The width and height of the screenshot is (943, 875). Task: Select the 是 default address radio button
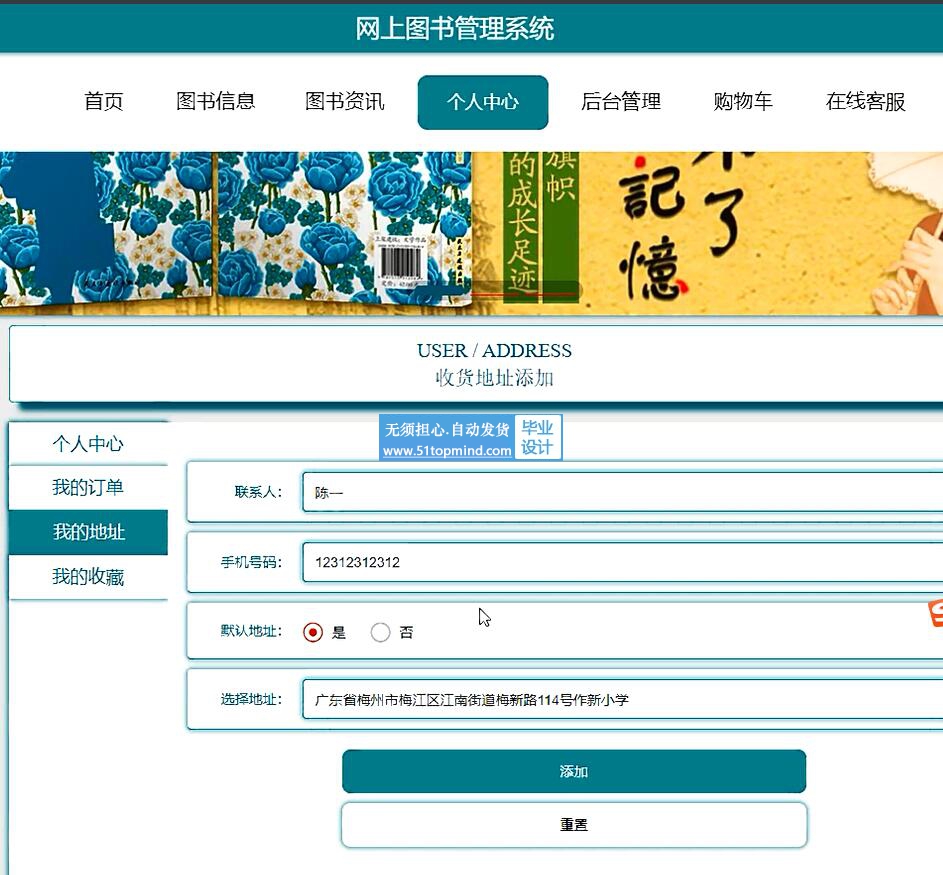(x=313, y=632)
